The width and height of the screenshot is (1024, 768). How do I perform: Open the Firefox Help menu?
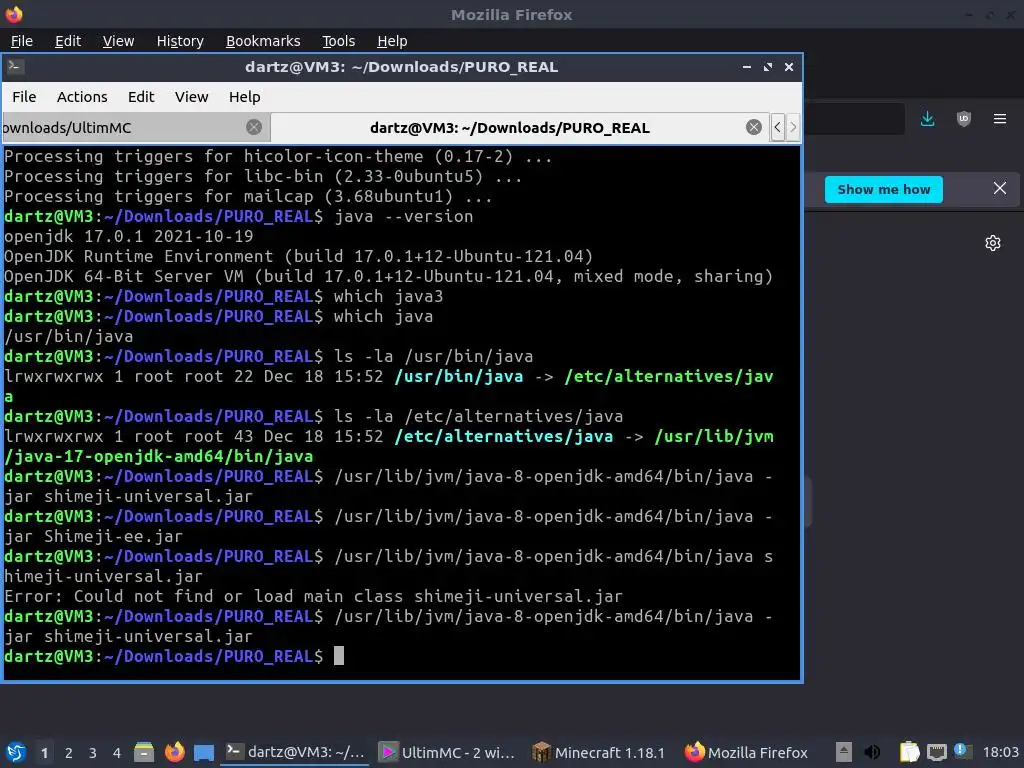392,41
